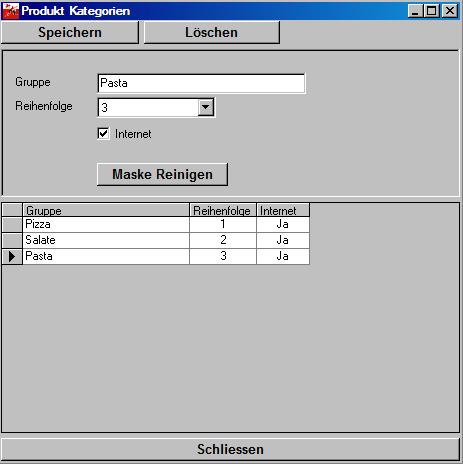Viewport: 463px width, 464px height.
Task: Close the Produkt Kategorien window
Action: [x=450, y=11]
